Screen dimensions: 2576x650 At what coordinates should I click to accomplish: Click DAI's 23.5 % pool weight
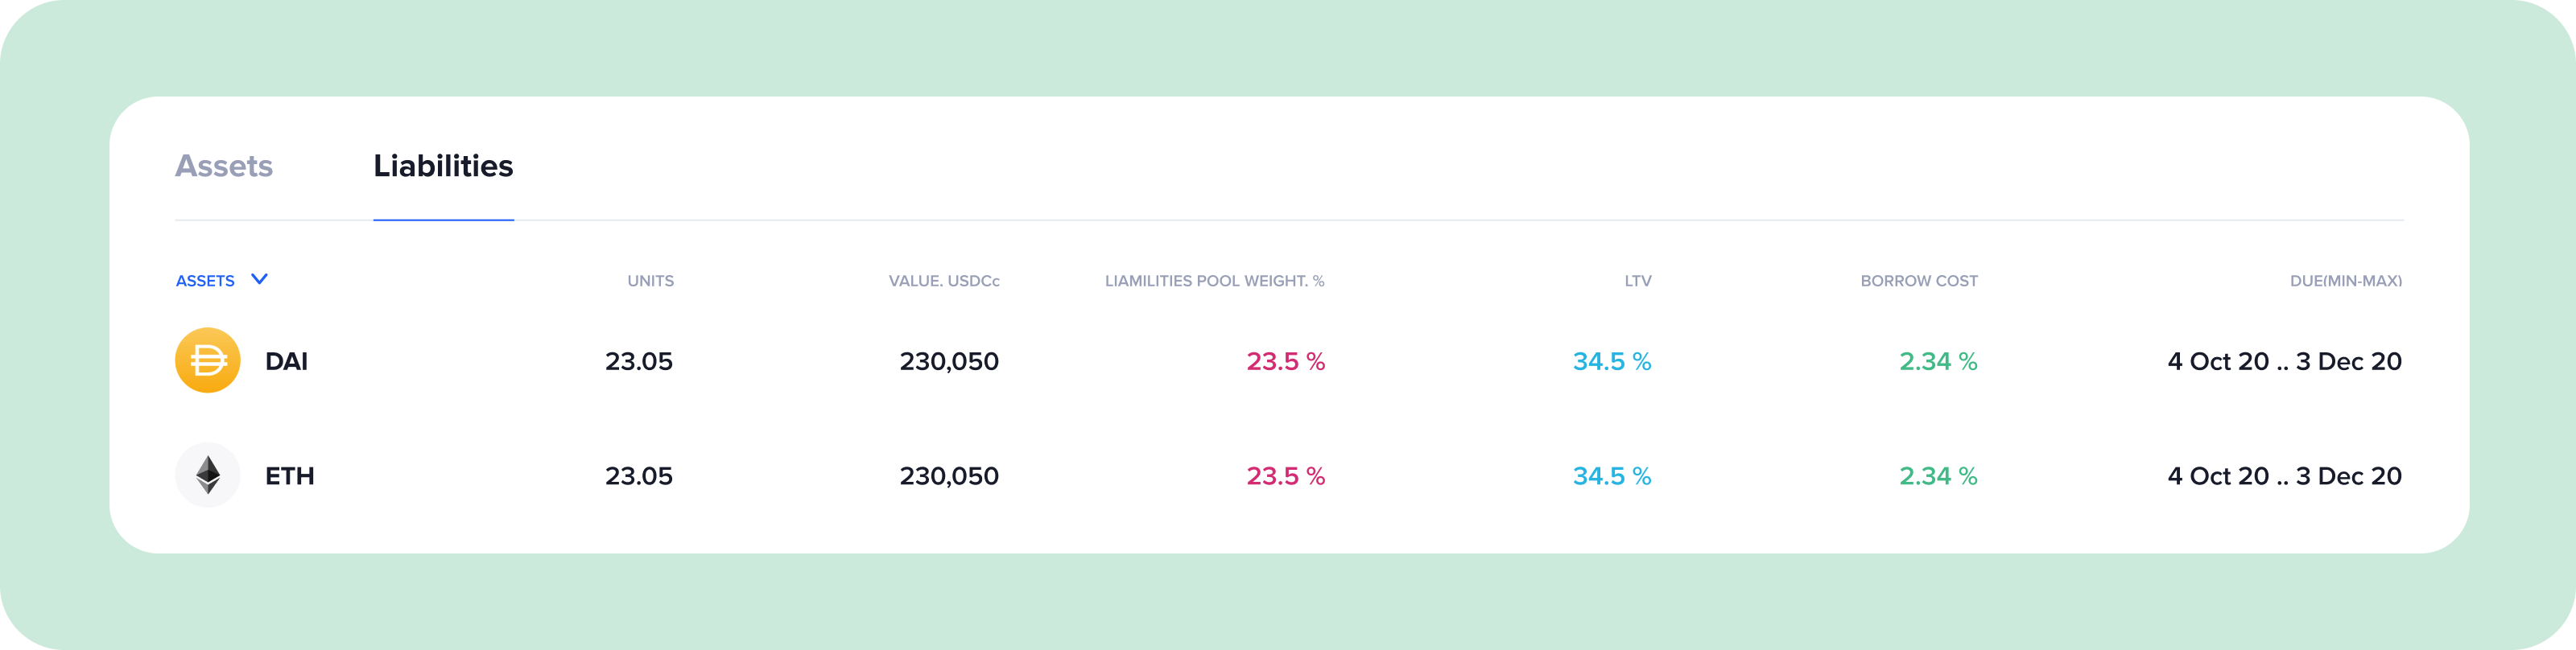pyautogui.click(x=1286, y=361)
